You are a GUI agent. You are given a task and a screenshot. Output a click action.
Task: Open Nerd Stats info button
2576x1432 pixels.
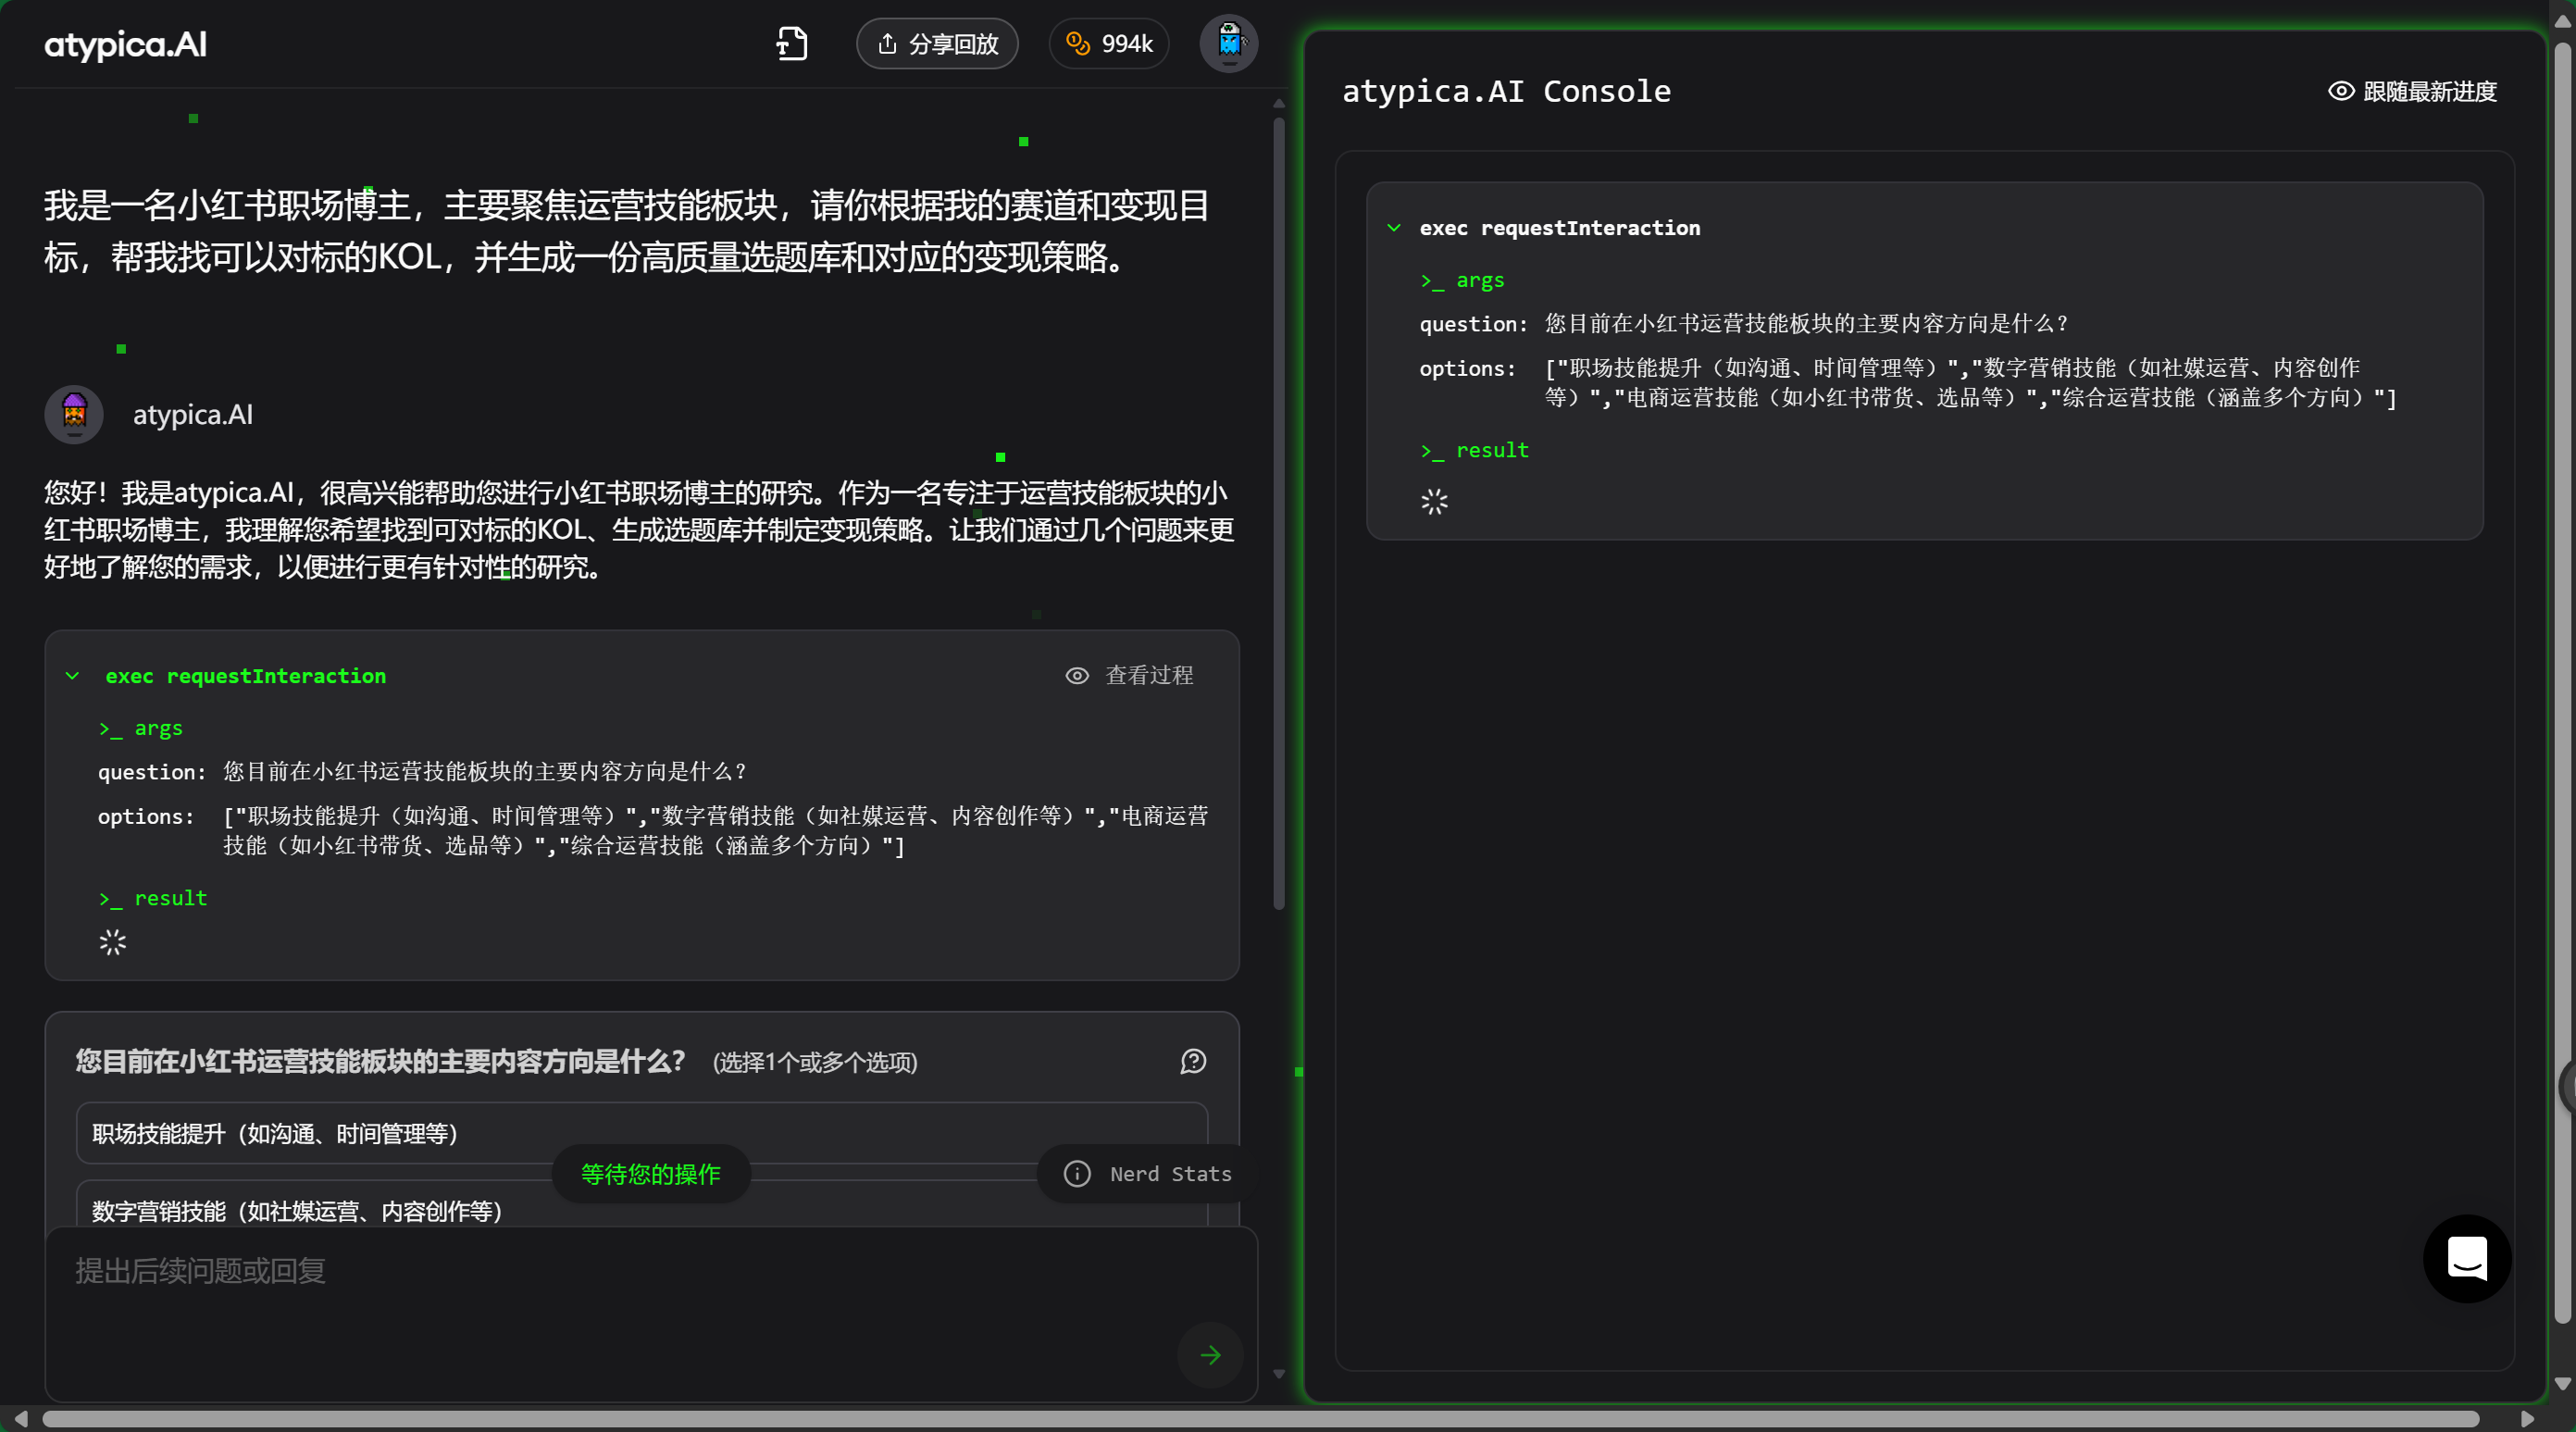coord(1148,1173)
